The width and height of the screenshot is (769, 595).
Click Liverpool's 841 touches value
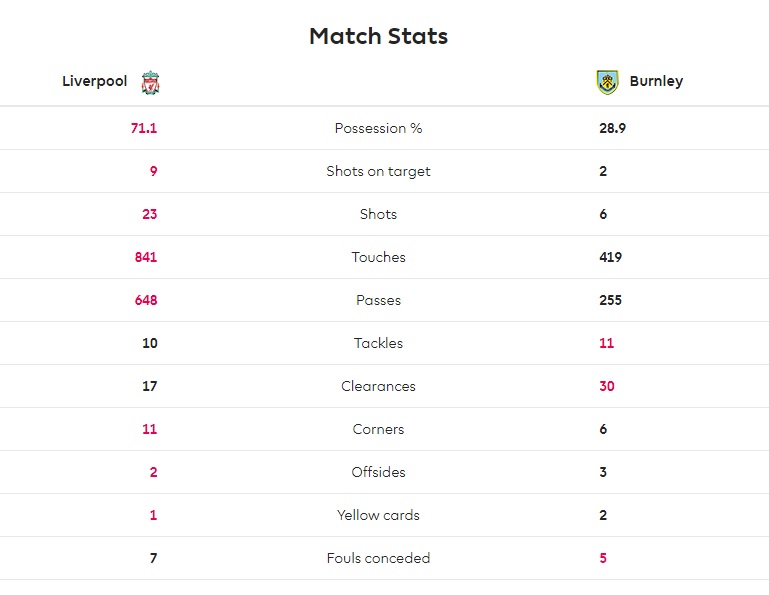146,257
